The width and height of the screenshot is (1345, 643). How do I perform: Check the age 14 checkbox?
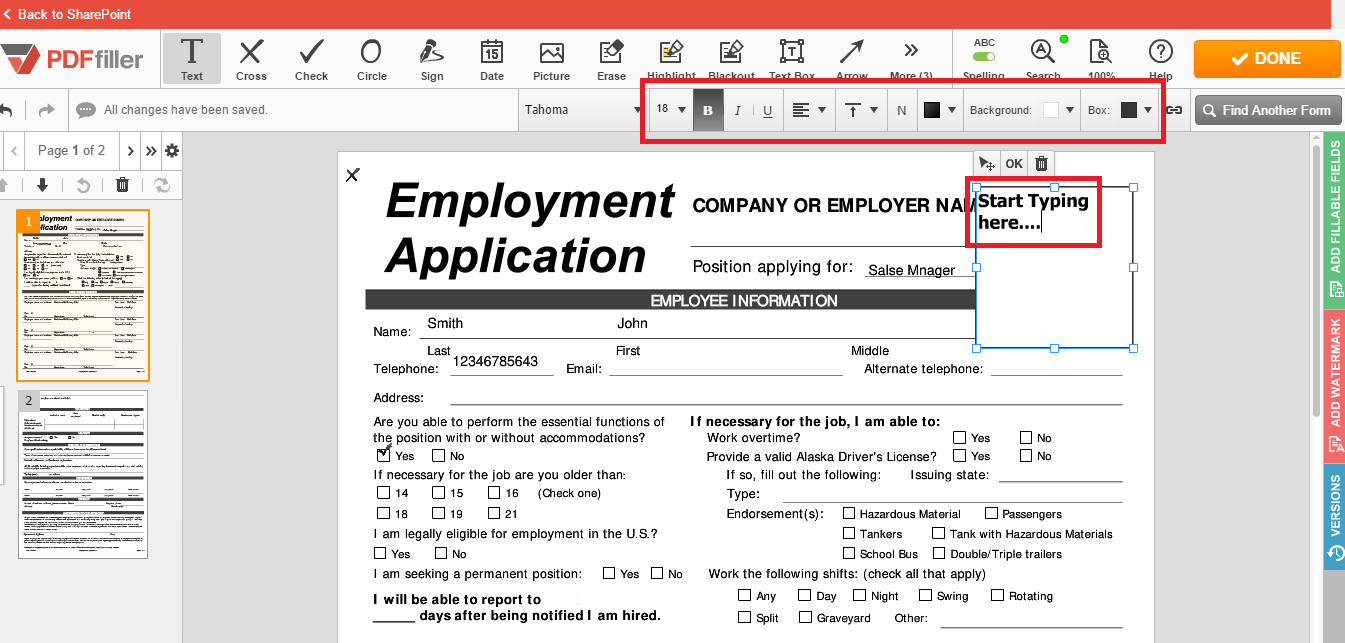pos(383,492)
